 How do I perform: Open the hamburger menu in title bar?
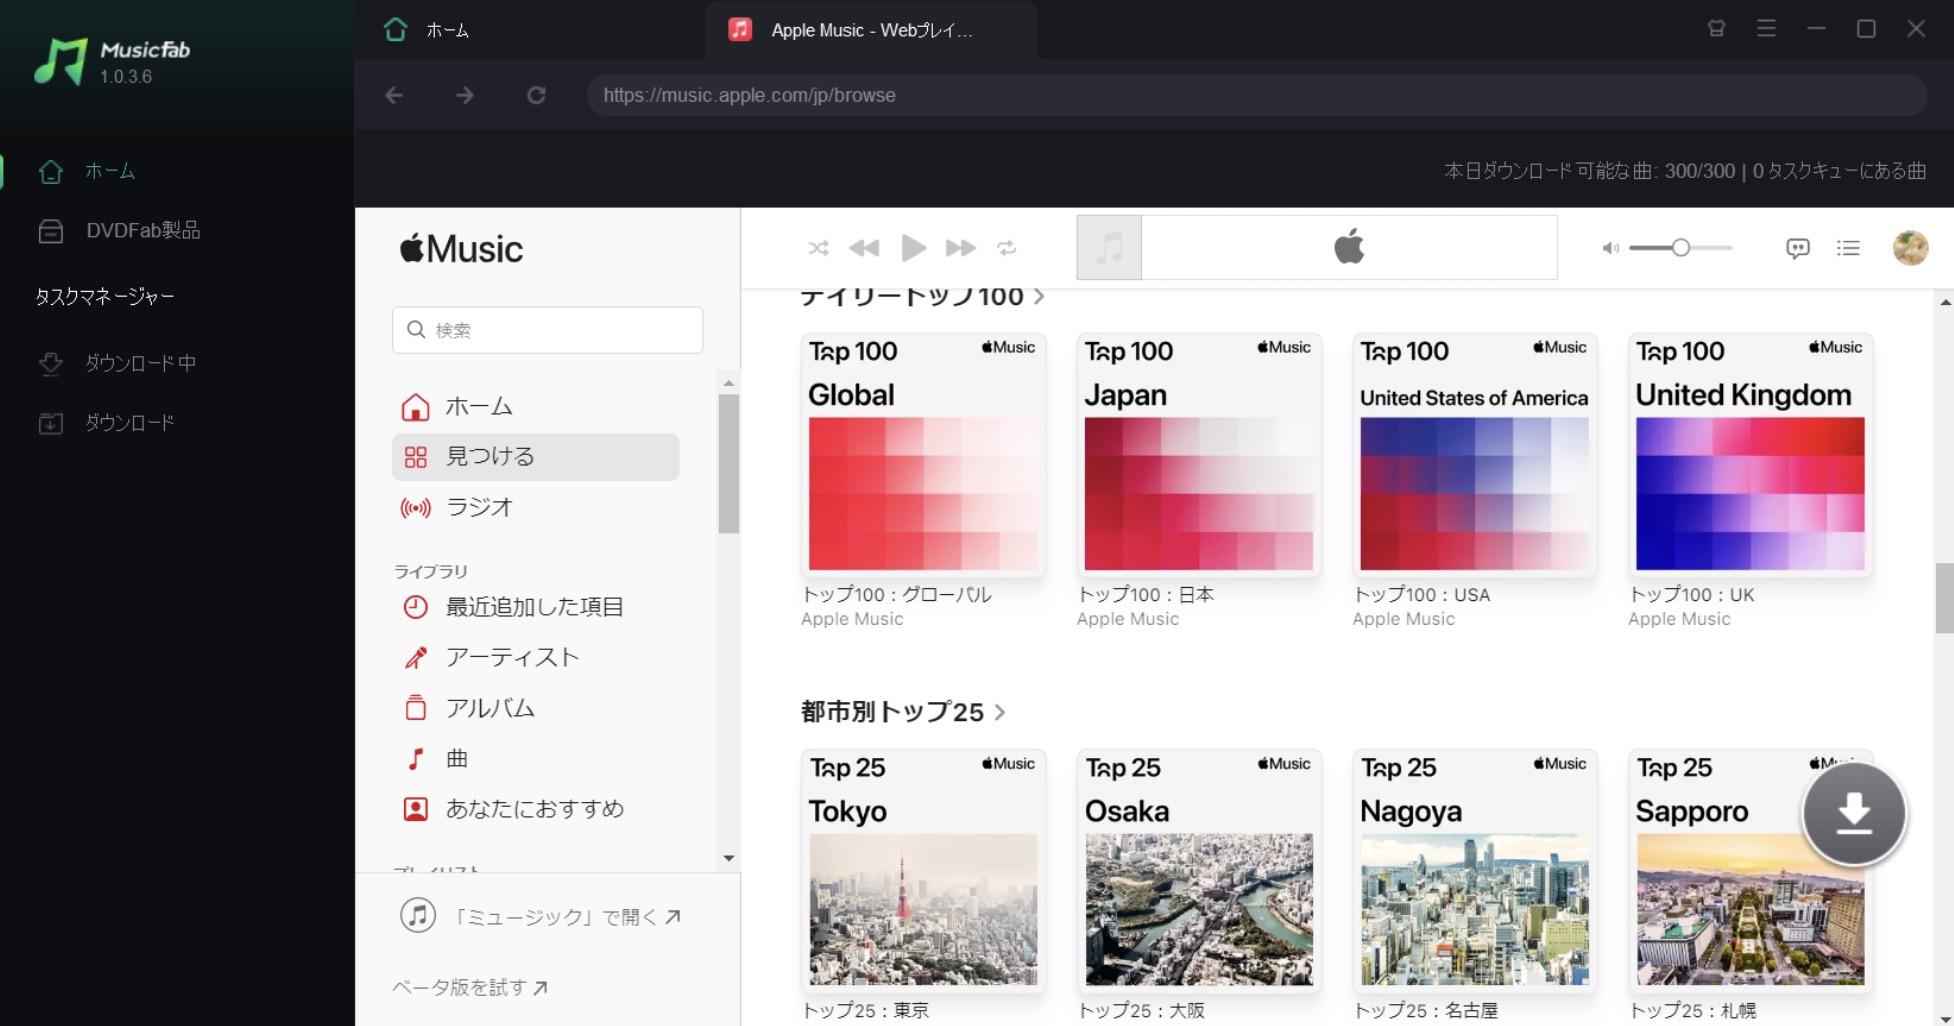(1767, 29)
